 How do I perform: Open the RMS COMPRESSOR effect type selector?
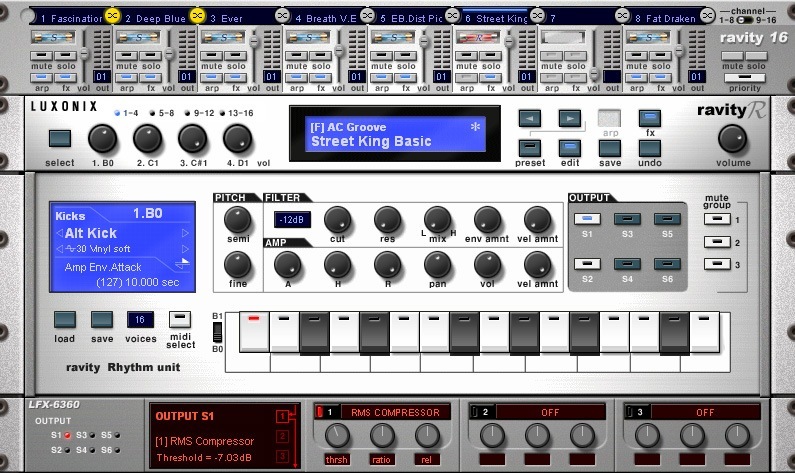pyautogui.click(x=395, y=412)
